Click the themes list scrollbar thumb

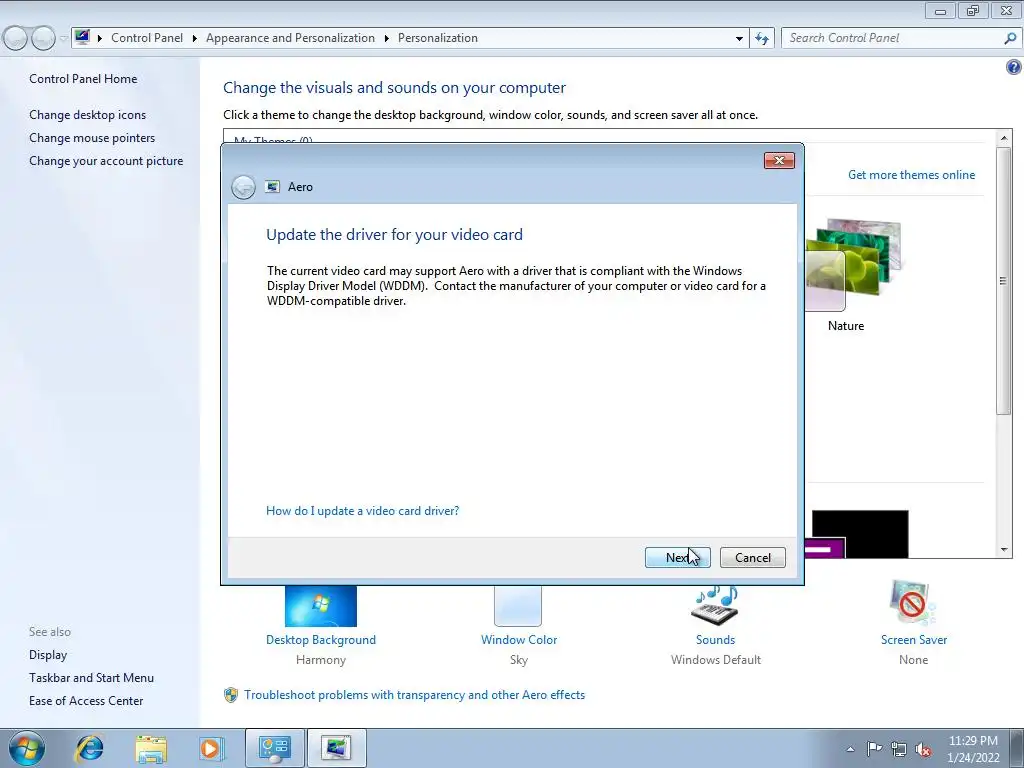click(x=1004, y=280)
